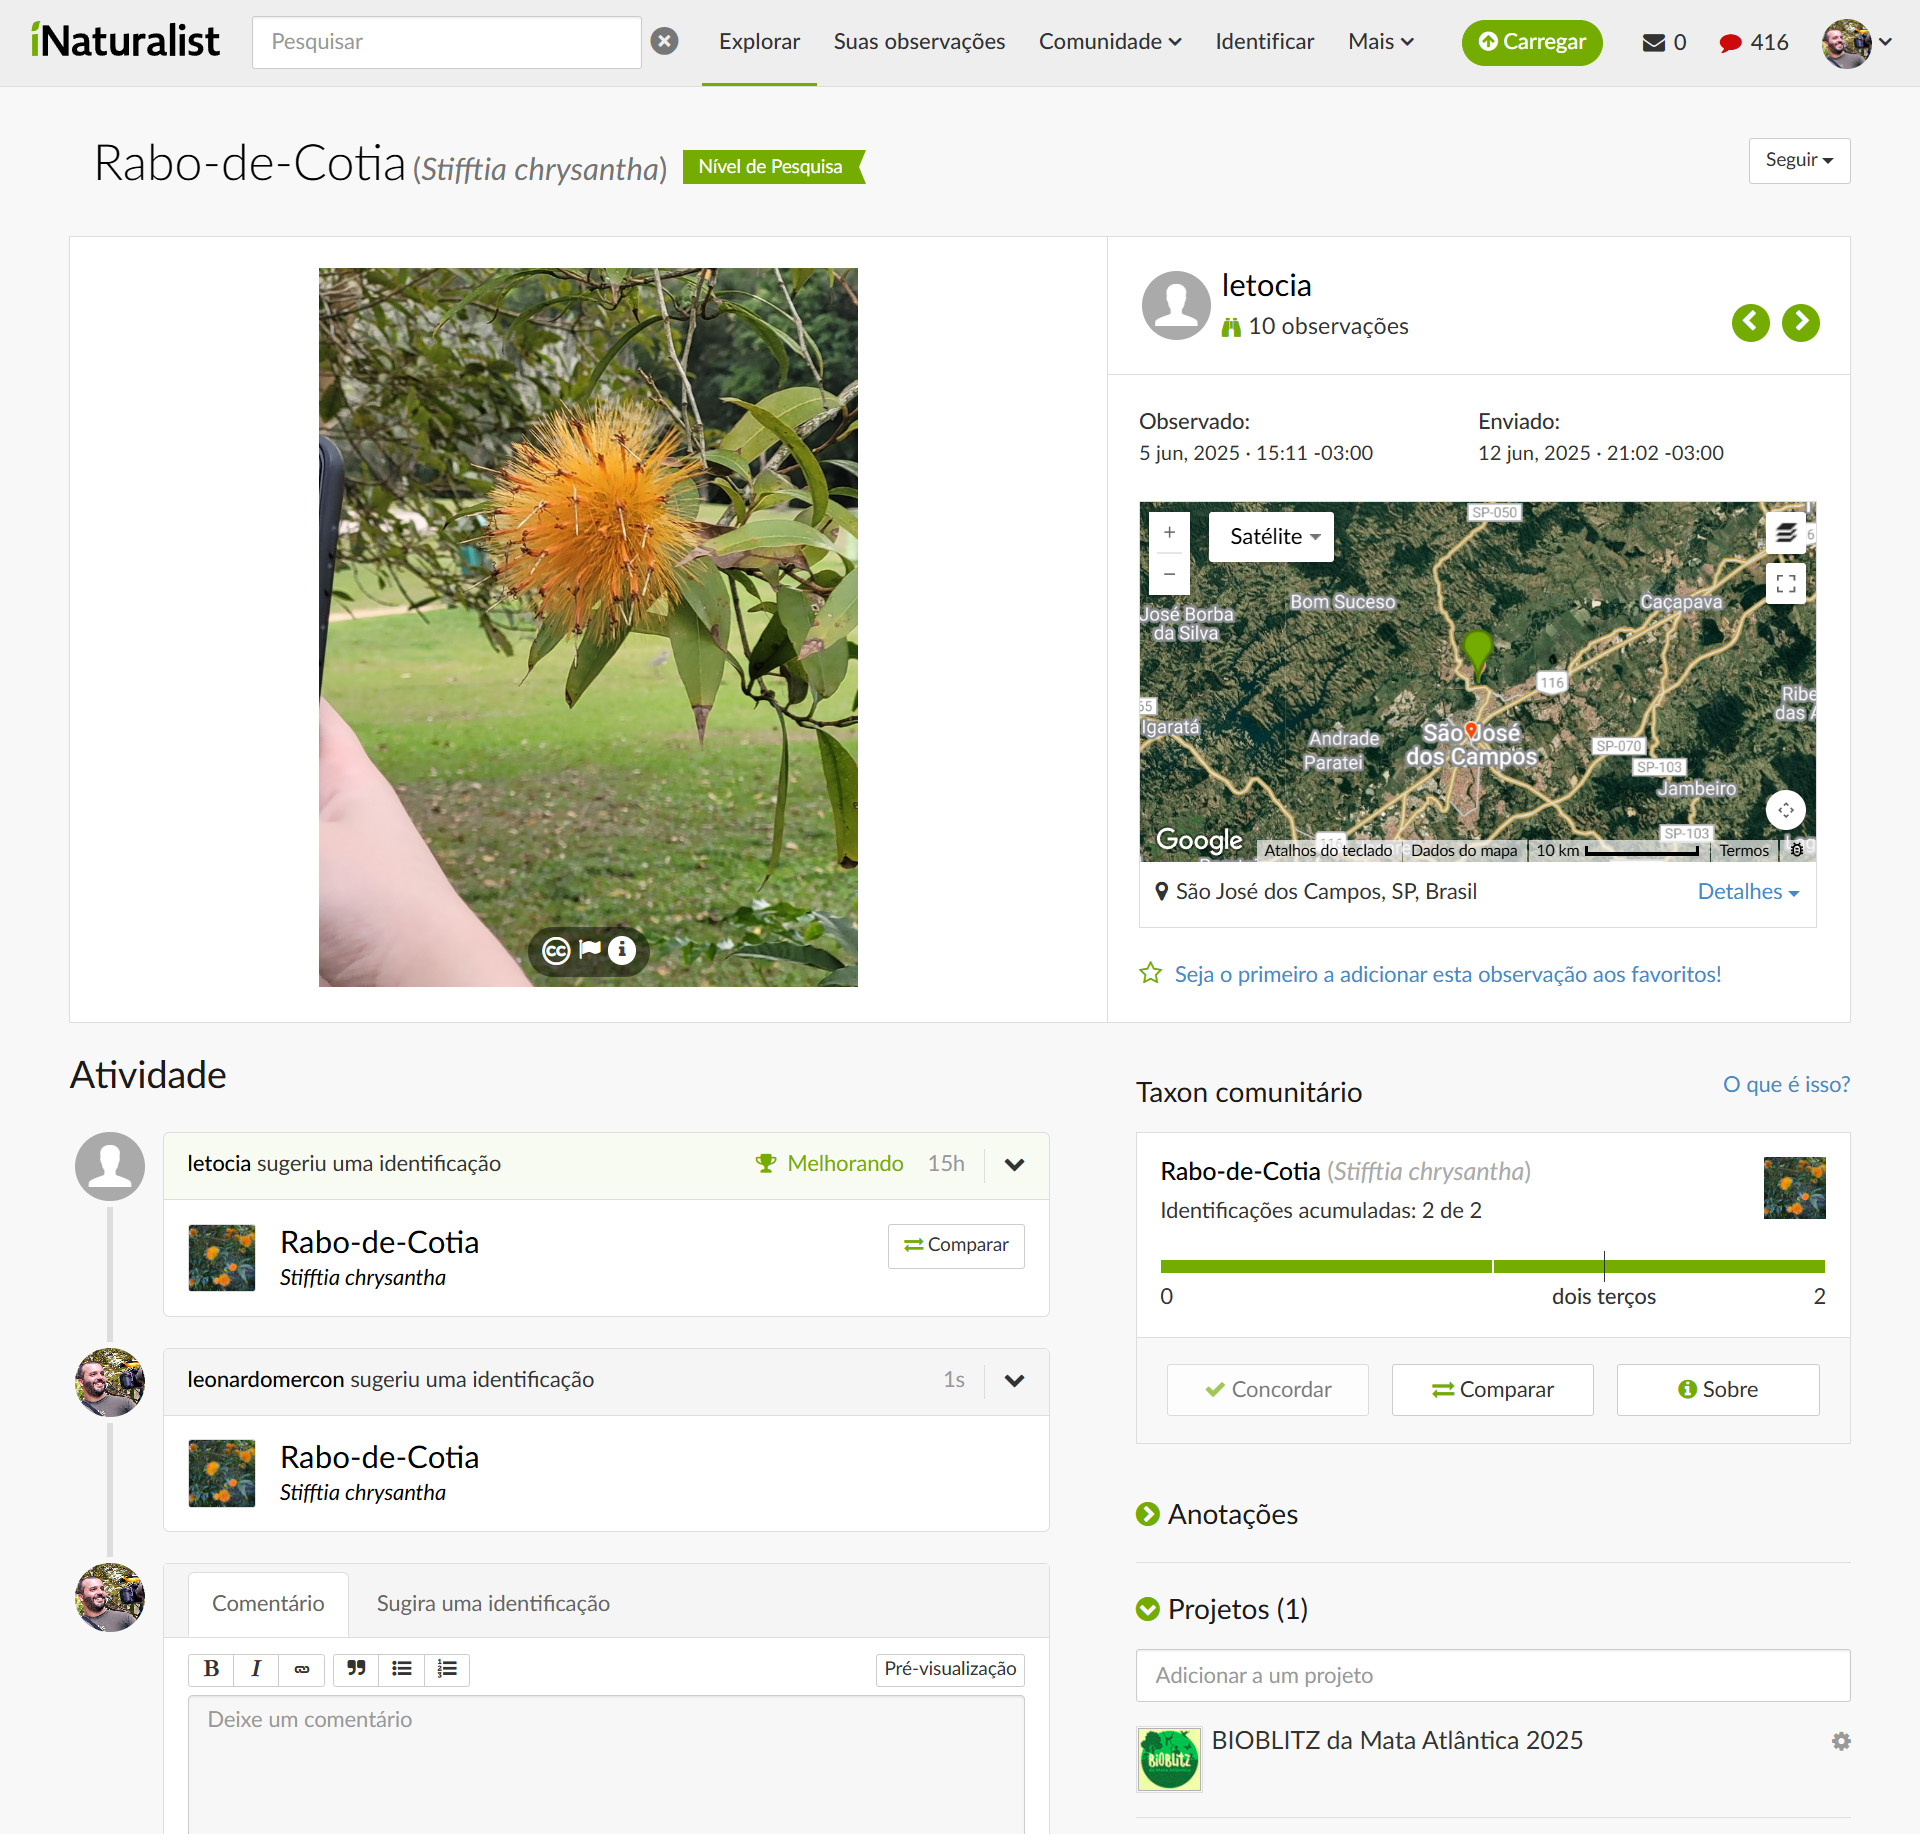
Task: Open the Creative Commons license icon on the photo
Action: [x=557, y=951]
